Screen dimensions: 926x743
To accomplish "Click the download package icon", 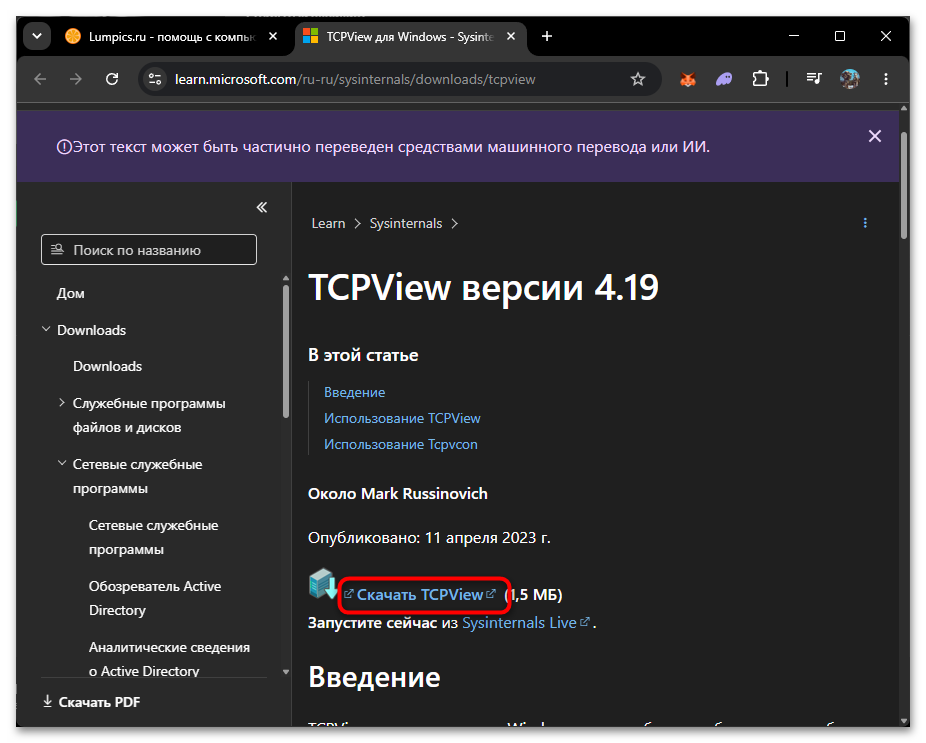I will coord(322,584).
